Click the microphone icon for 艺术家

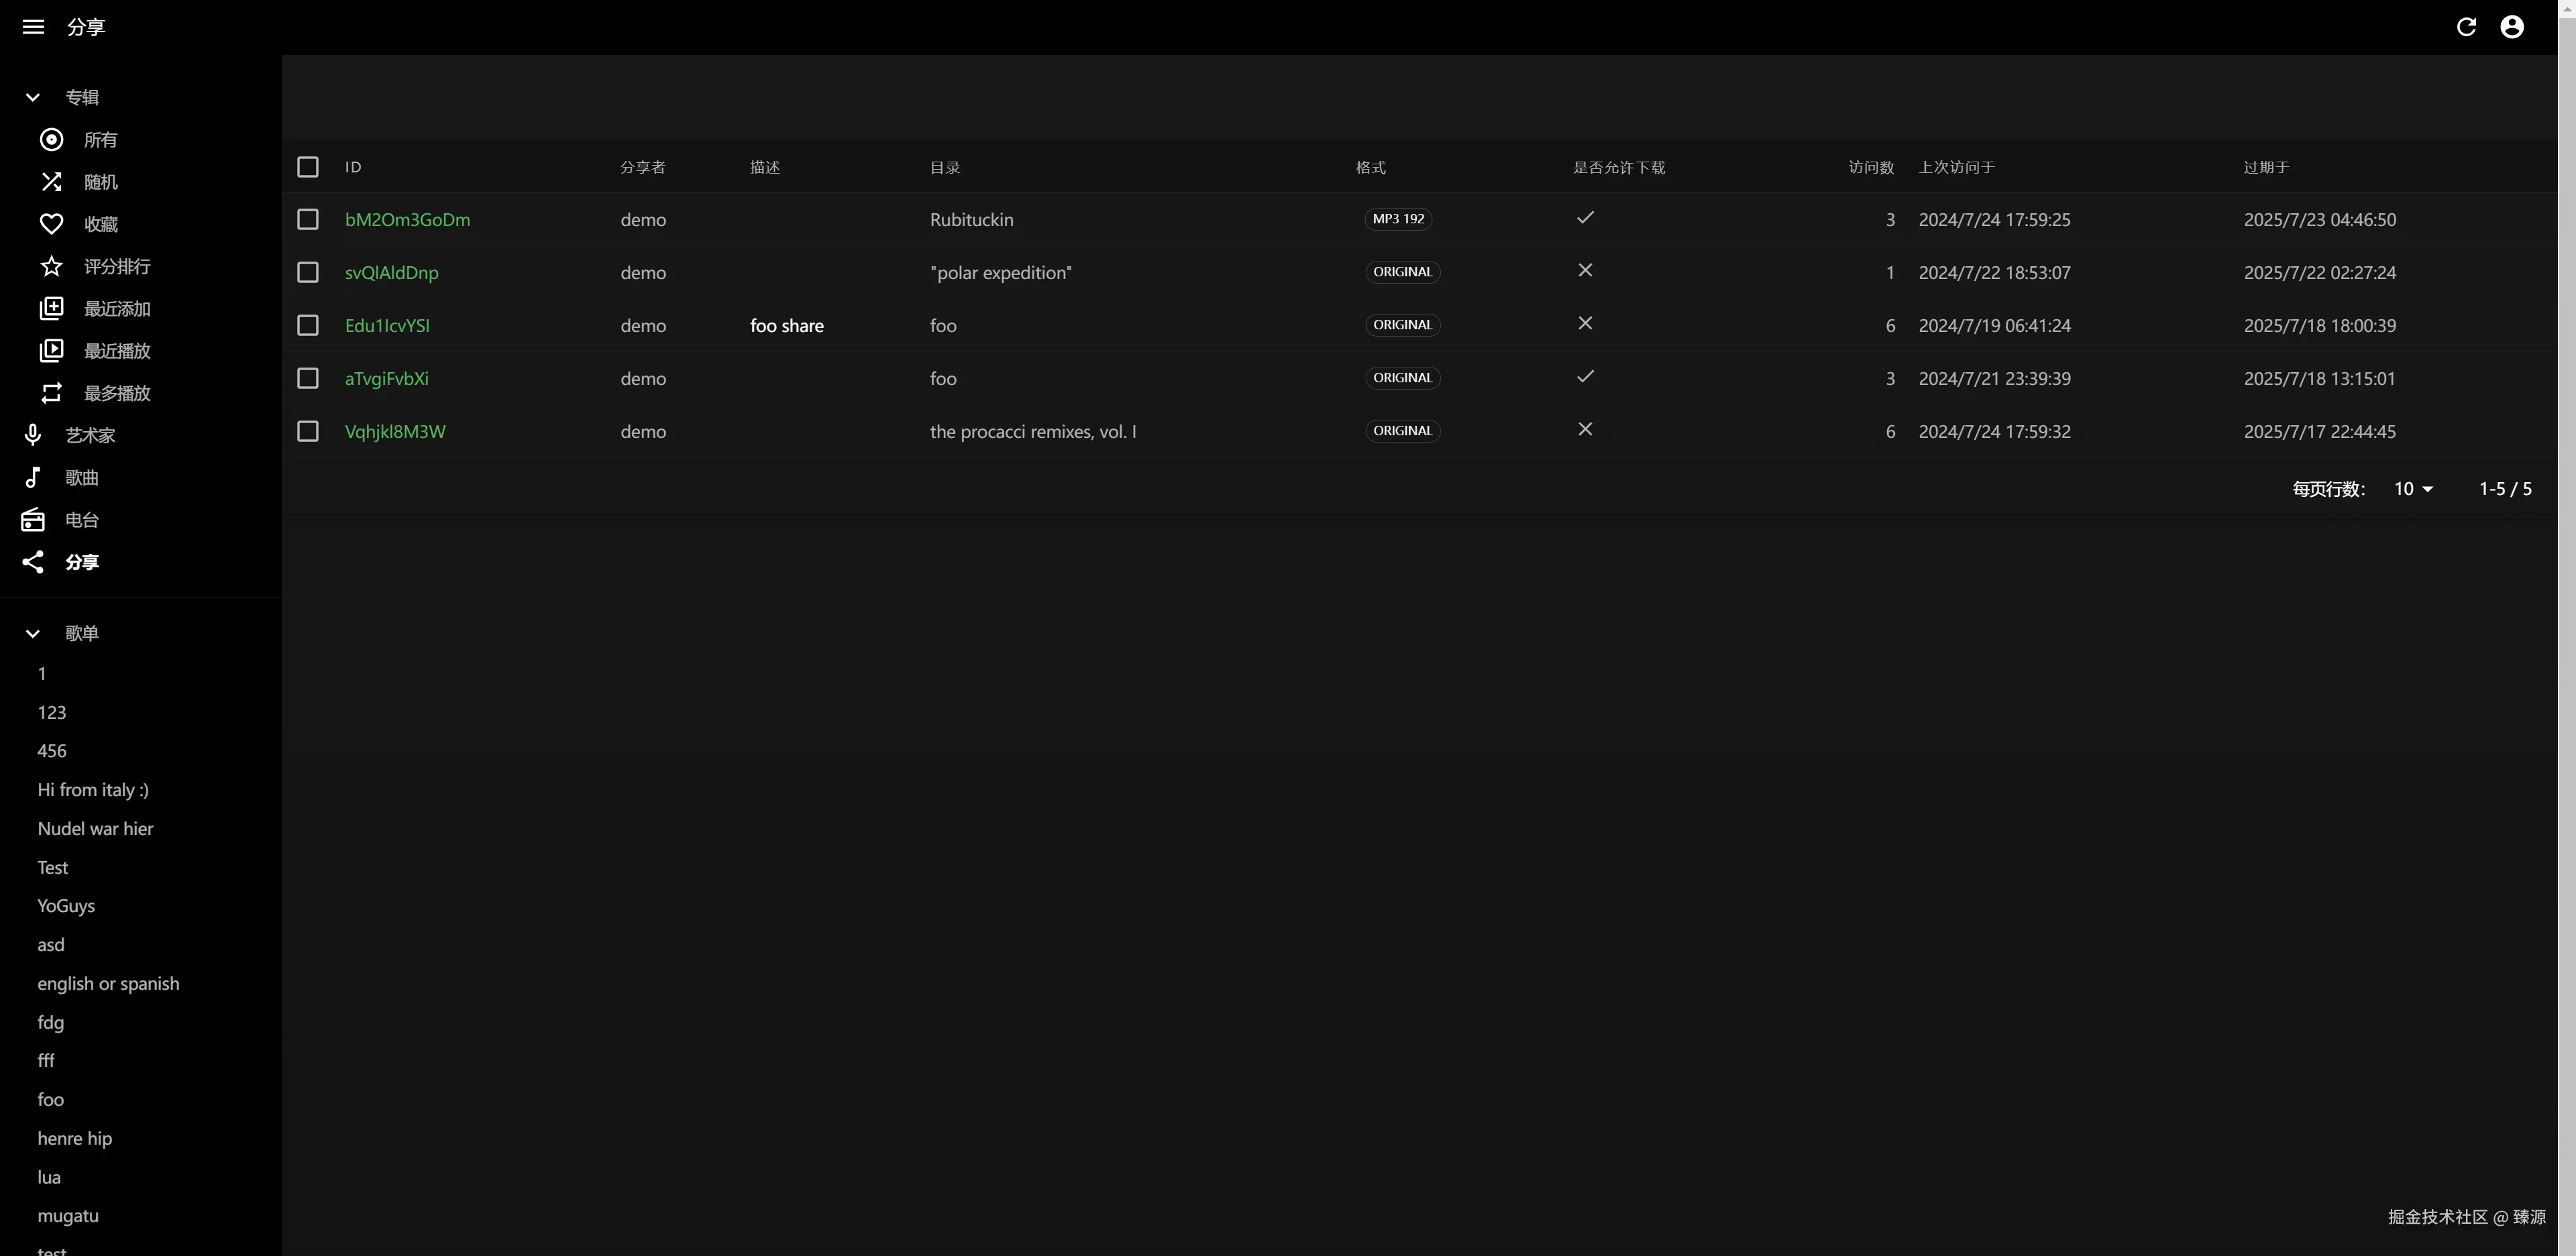[33, 435]
